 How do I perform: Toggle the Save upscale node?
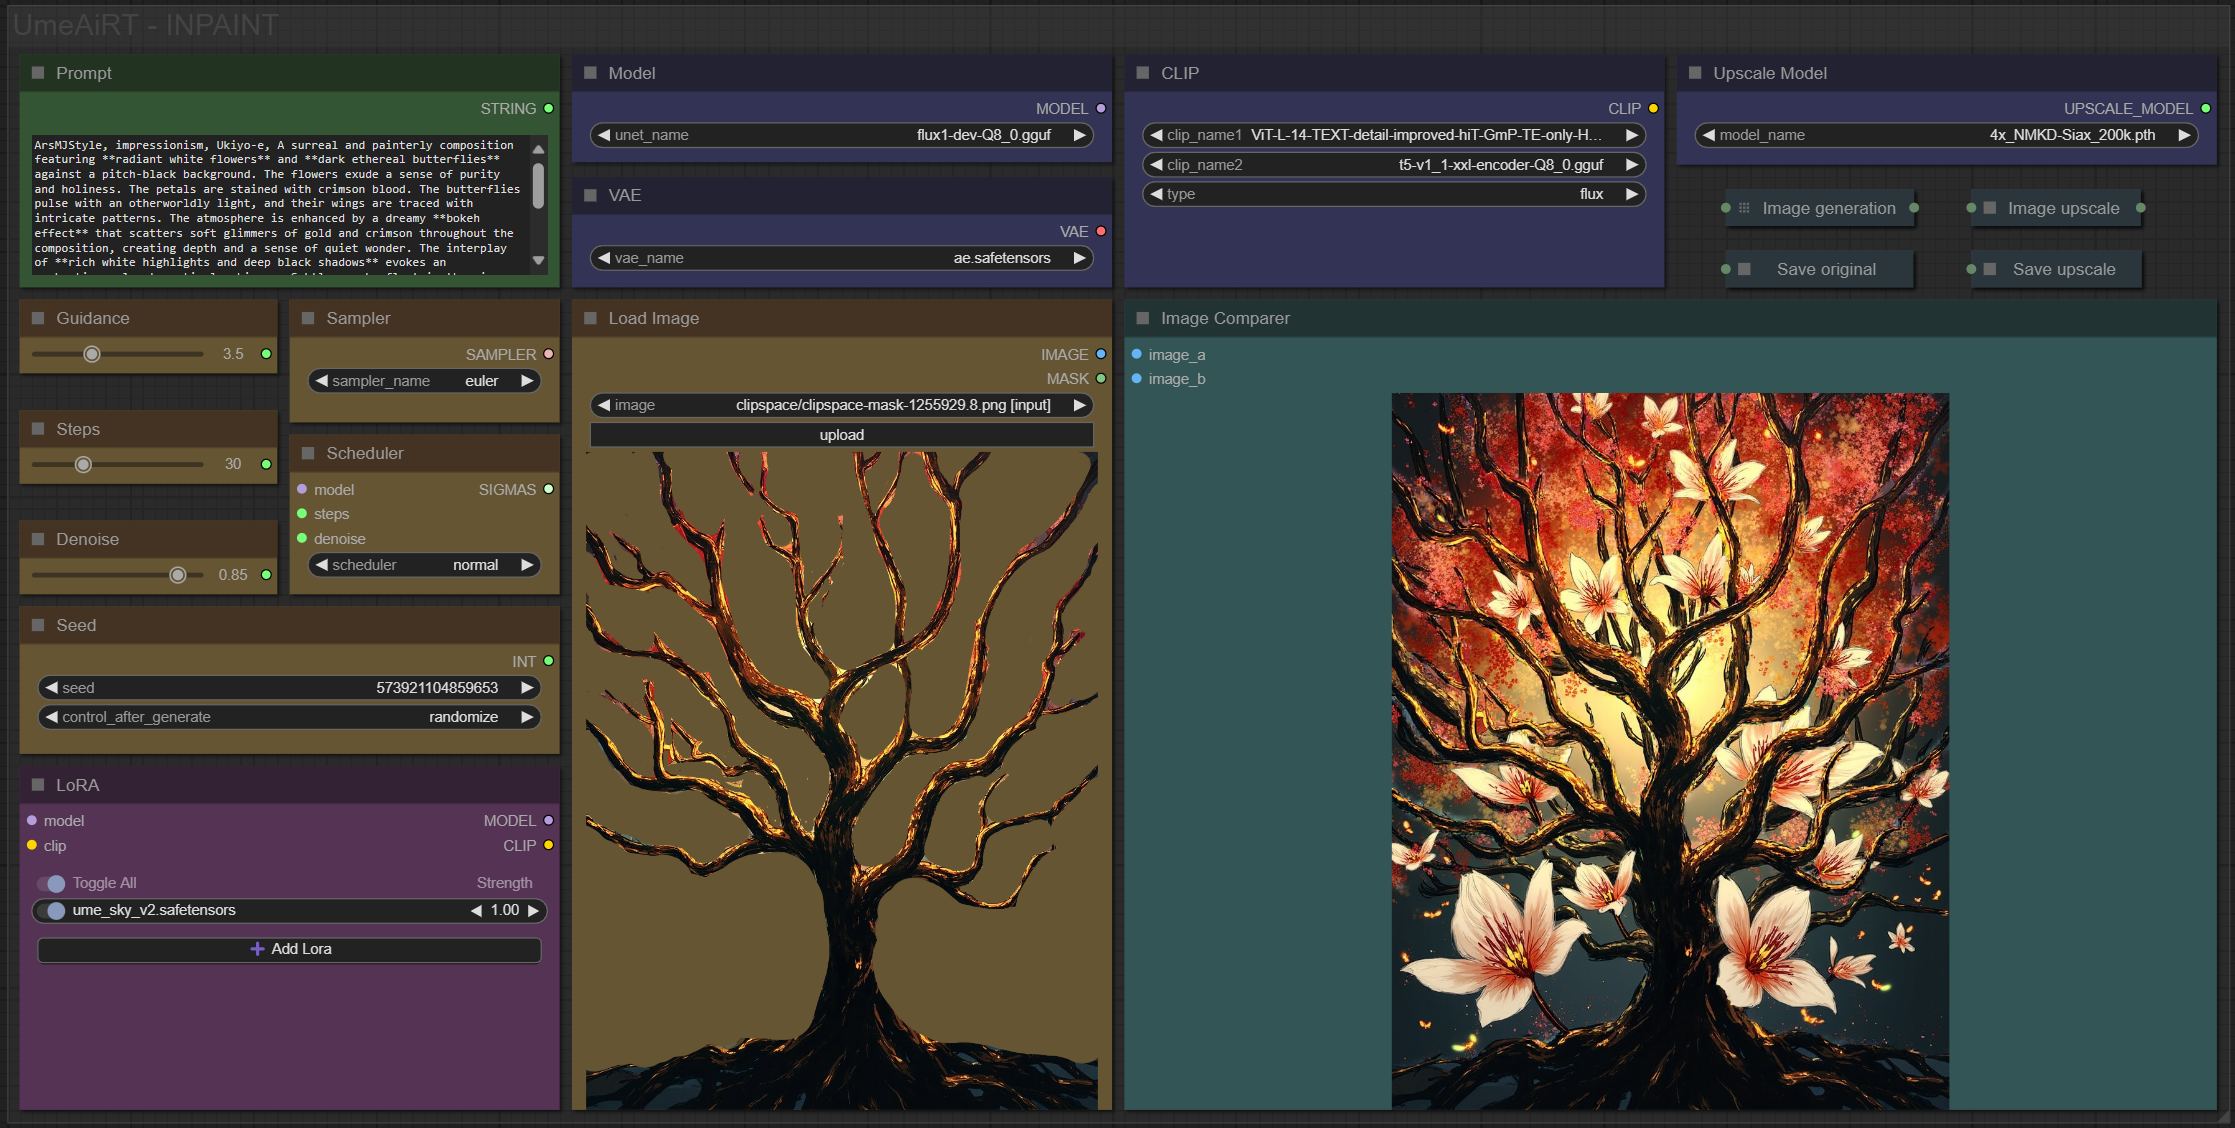pos(1990,269)
